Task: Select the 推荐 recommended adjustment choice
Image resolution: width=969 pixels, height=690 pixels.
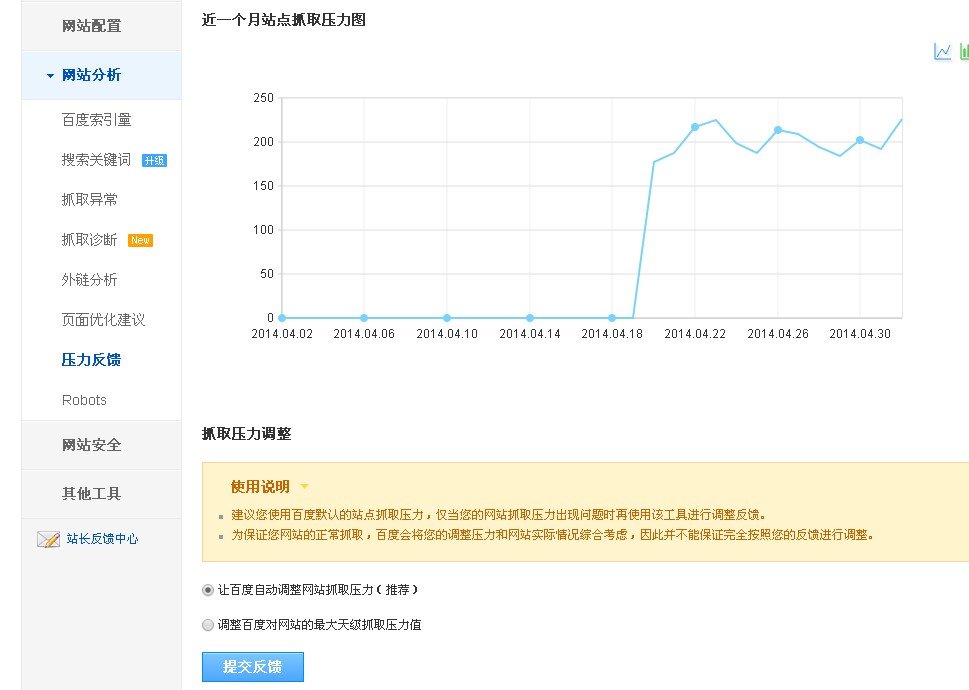Action: 398,590
